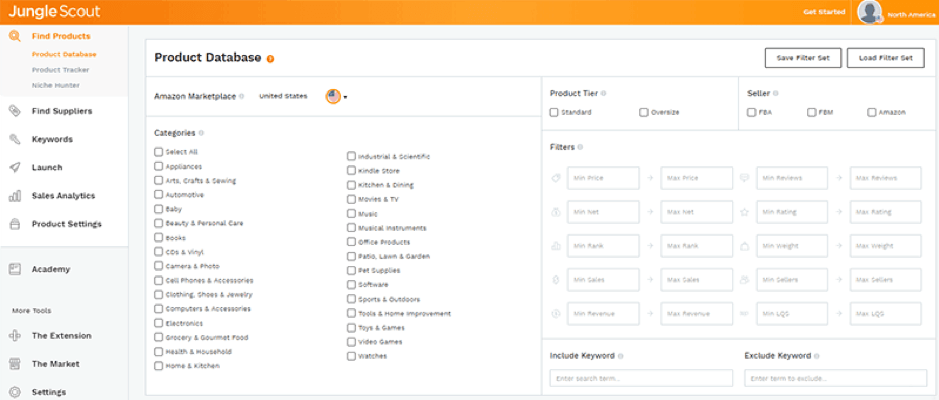Open the Amazon Marketplace country dropdown

[x=337, y=97]
